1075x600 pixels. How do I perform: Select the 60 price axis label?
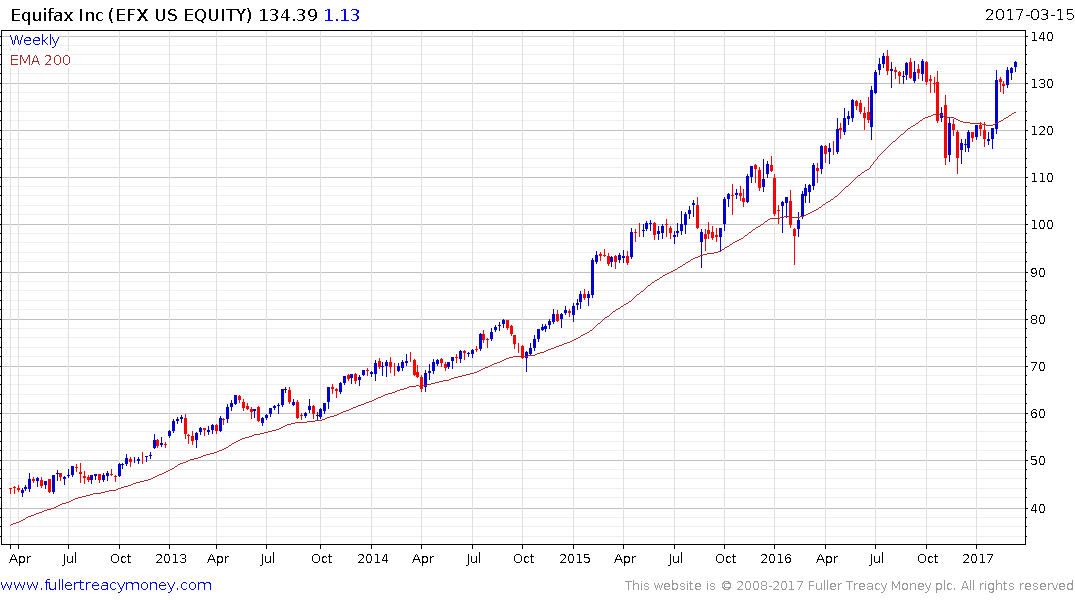click(x=1039, y=413)
